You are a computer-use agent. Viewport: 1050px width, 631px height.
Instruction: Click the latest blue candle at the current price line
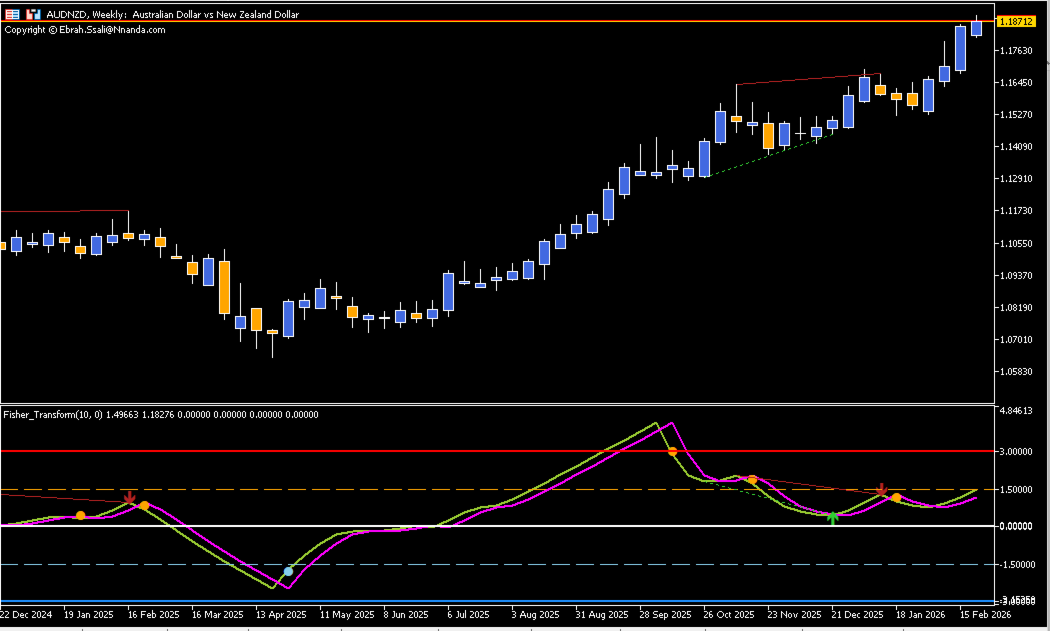point(976,28)
